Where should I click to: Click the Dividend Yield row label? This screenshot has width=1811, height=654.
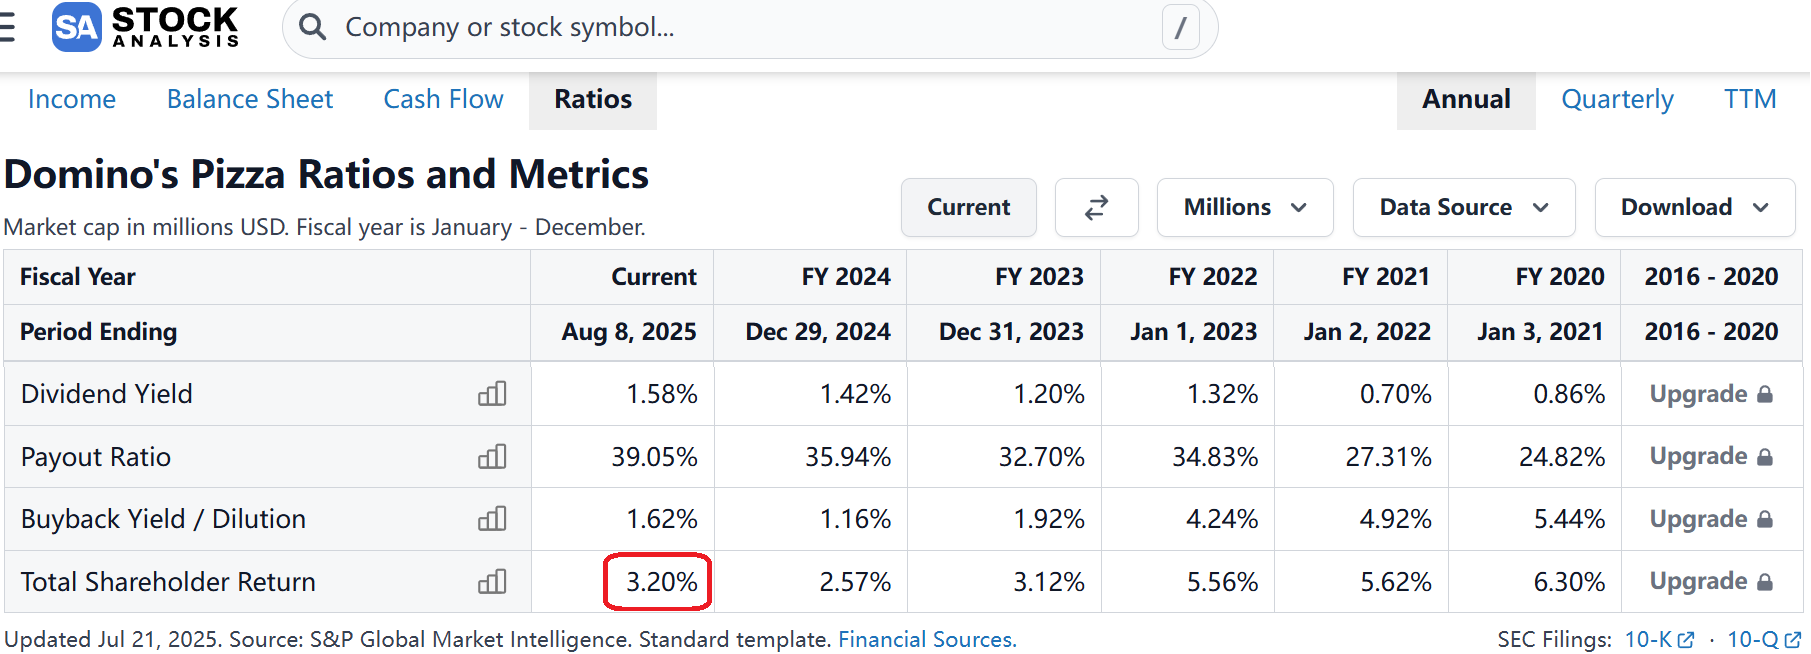pyautogui.click(x=106, y=394)
